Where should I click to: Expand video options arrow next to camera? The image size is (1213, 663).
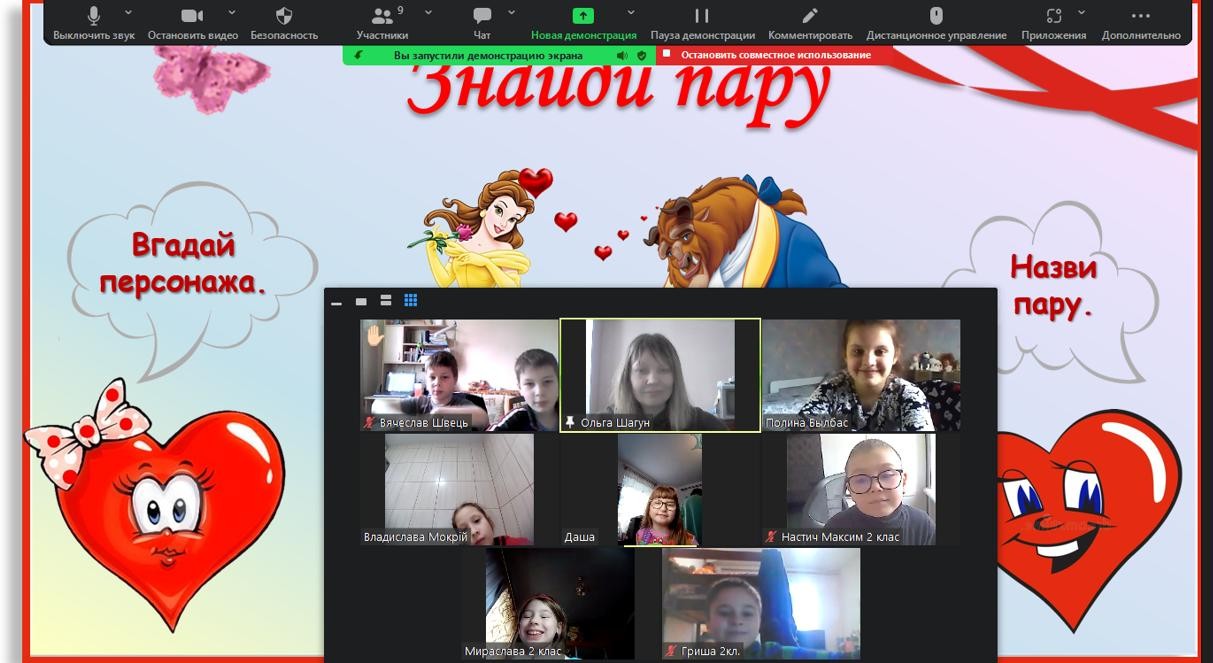(x=232, y=13)
